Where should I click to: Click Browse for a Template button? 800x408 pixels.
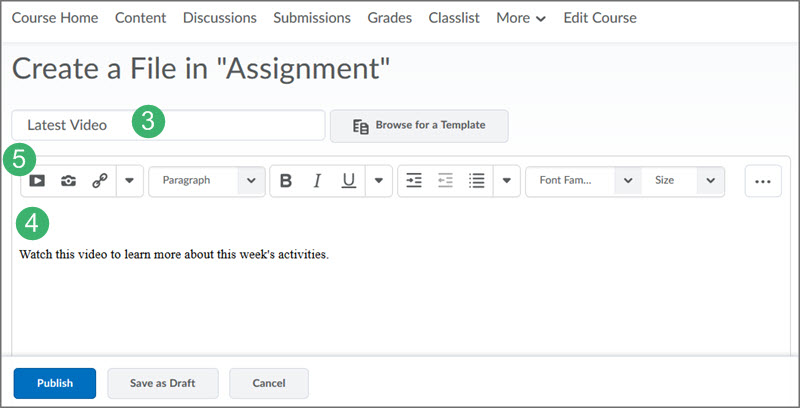click(x=419, y=125)
